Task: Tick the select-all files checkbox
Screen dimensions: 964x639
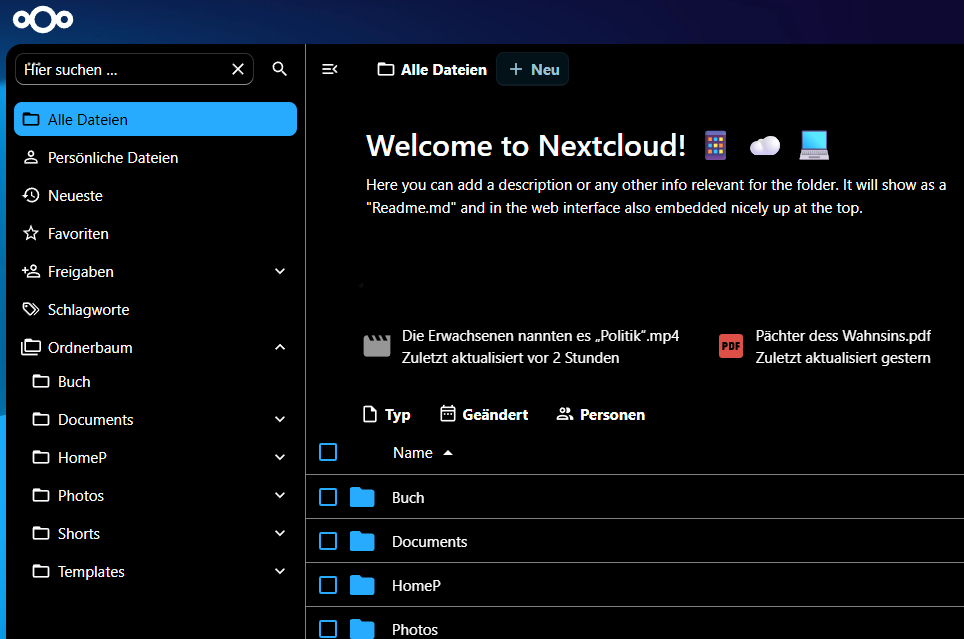Action: point(328,453)
